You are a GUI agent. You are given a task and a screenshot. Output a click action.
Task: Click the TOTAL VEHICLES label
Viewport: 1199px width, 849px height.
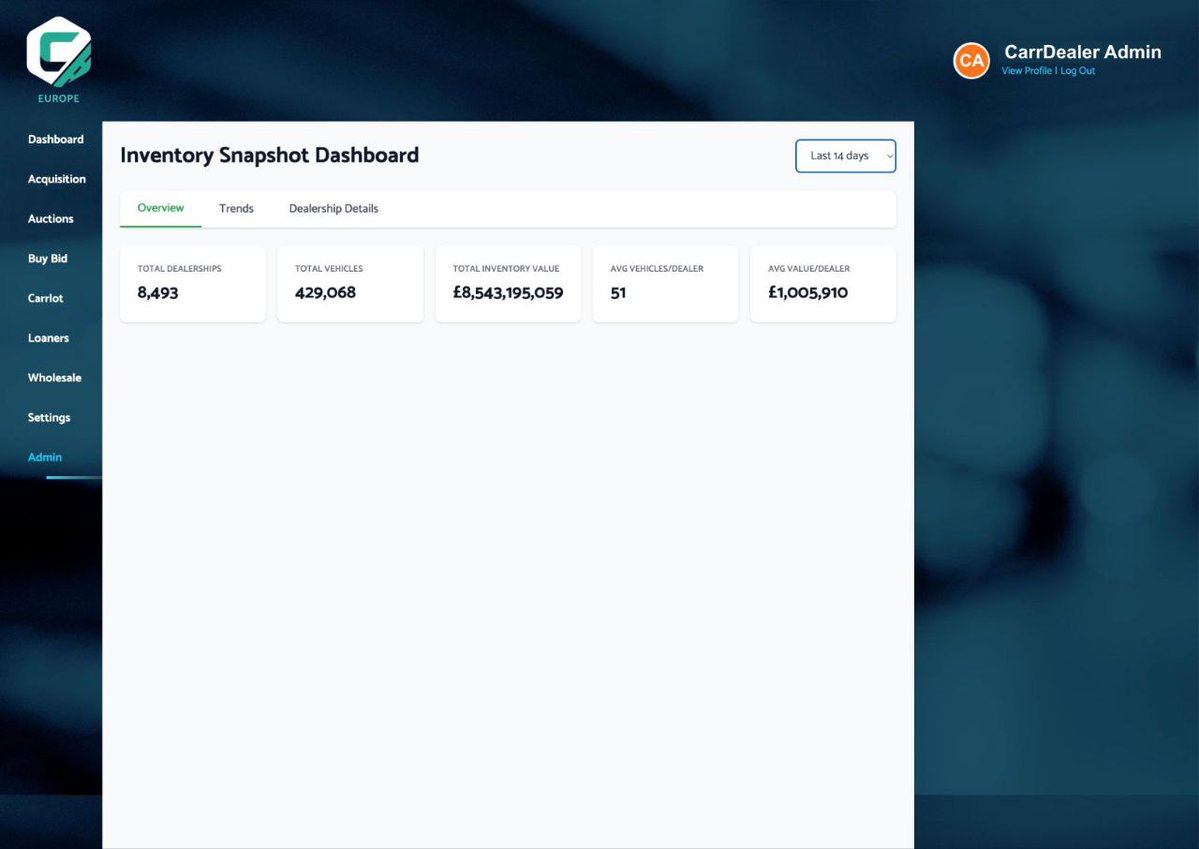329,268
